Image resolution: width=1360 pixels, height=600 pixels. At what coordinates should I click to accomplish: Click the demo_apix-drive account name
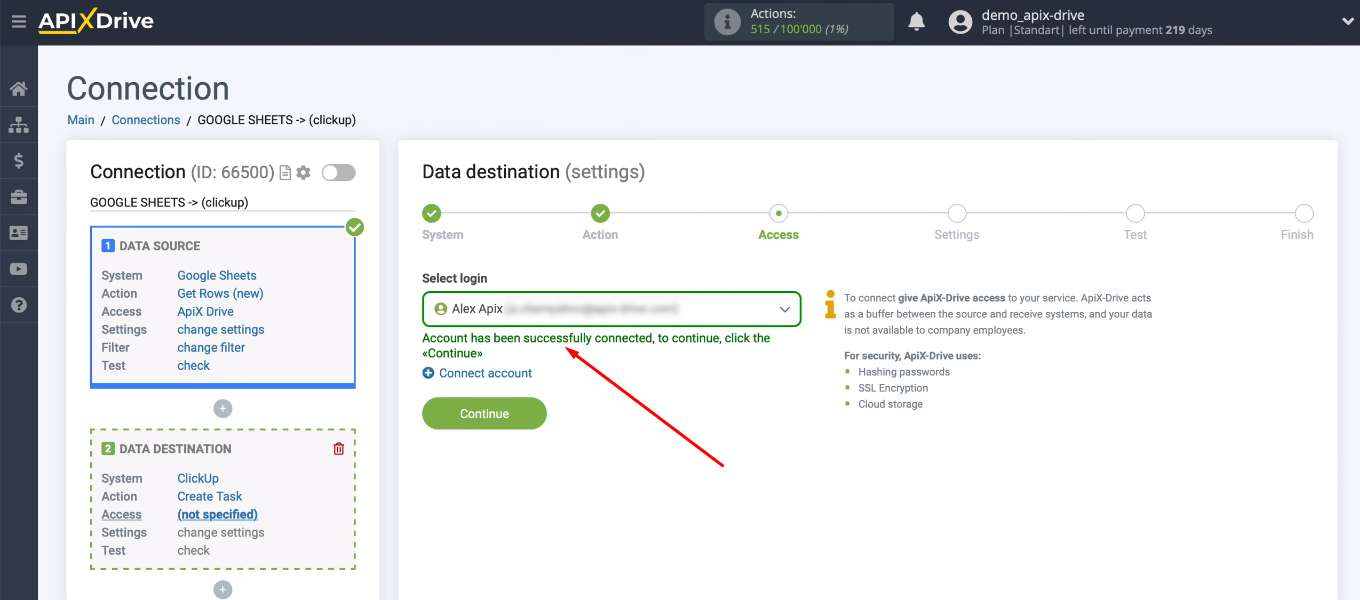(1033, 15)
